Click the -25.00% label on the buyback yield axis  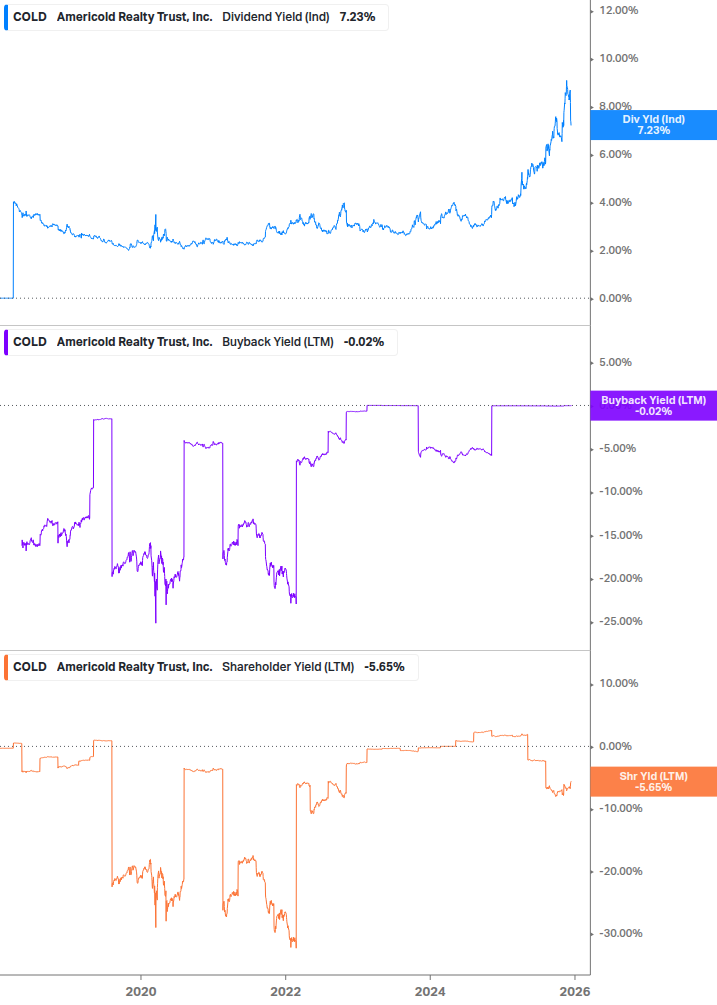(620, 622)
